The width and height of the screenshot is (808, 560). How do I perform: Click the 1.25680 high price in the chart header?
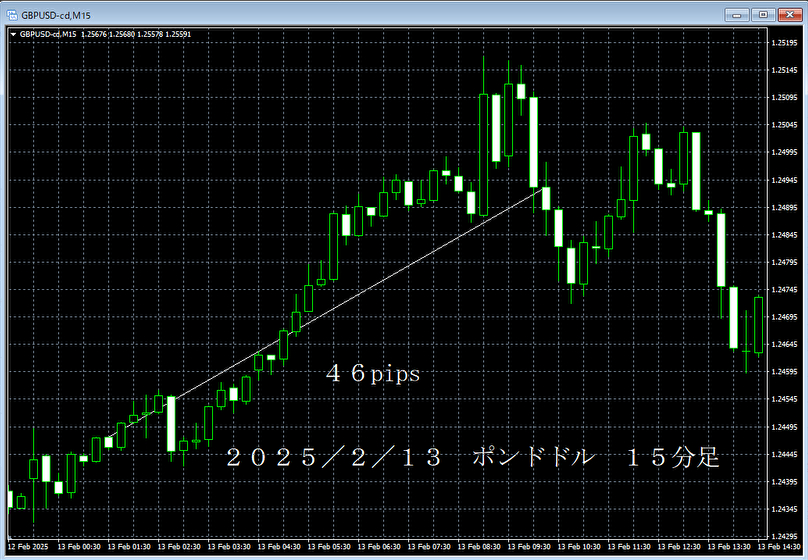[x=122, y=35]
